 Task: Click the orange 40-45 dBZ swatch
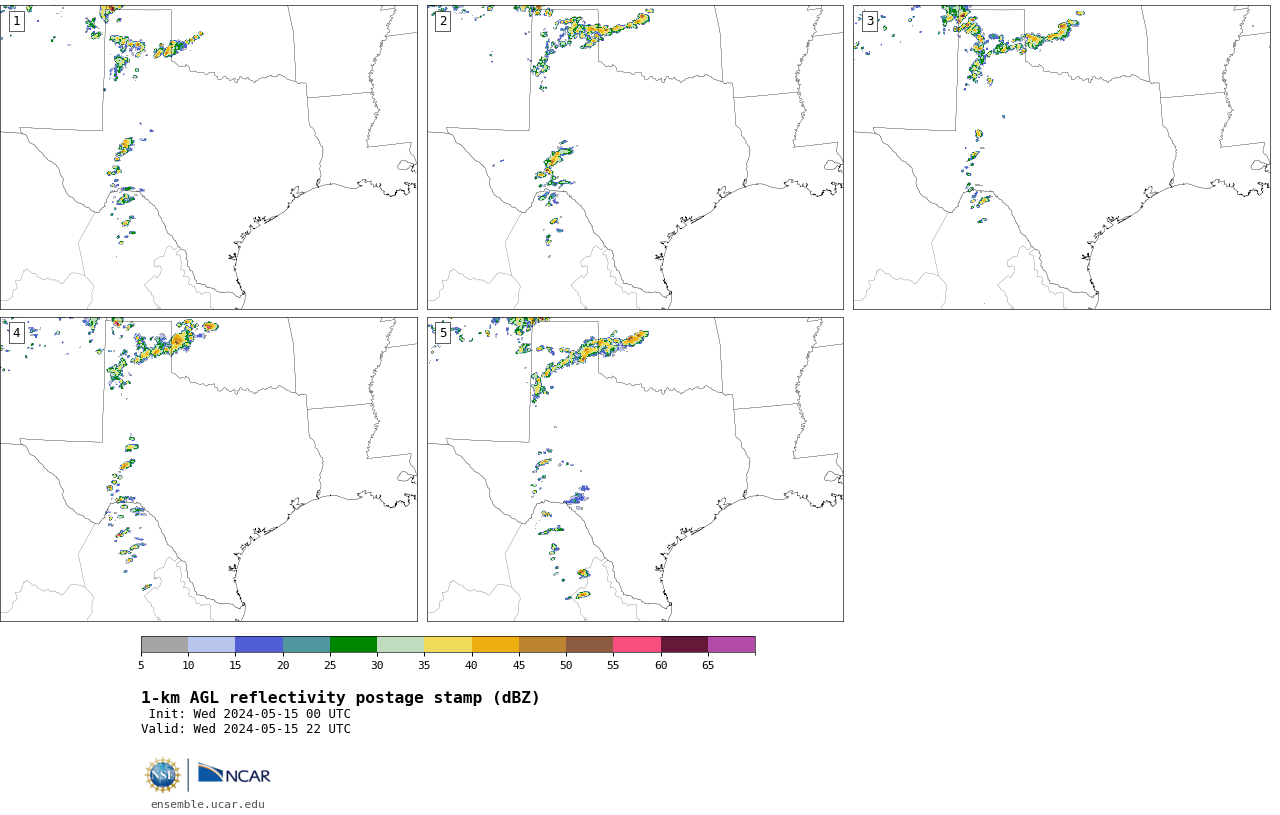click(x=495, y=644)
